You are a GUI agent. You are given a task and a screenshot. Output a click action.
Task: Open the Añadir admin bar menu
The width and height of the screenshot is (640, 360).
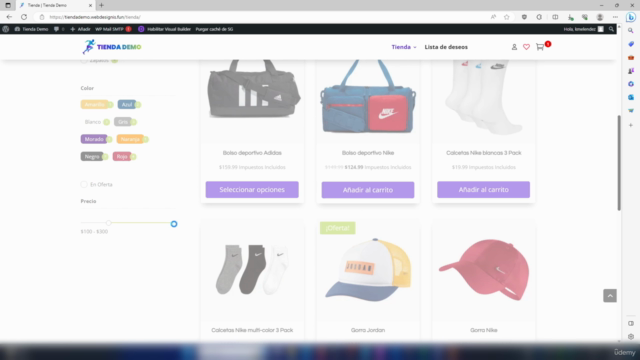point(80,29)
